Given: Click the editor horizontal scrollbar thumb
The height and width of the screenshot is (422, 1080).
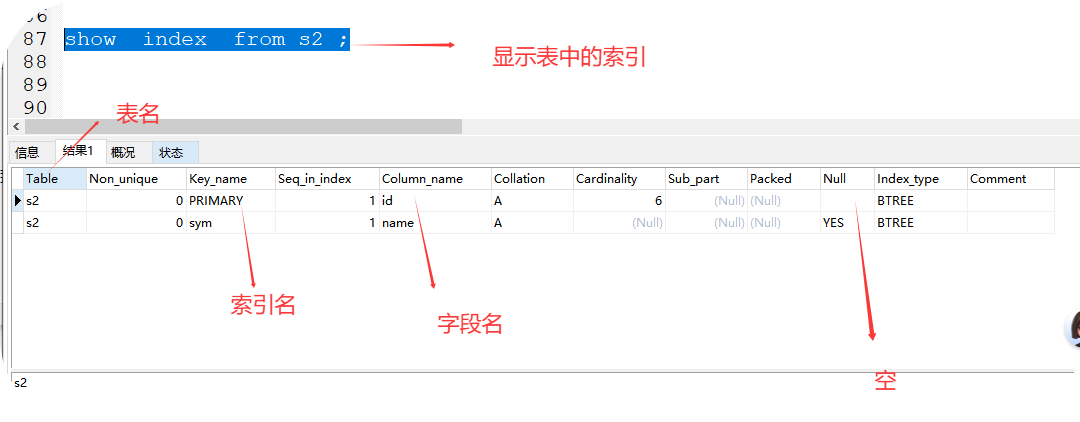Looking at the screenshot, I should click(242, 127).
